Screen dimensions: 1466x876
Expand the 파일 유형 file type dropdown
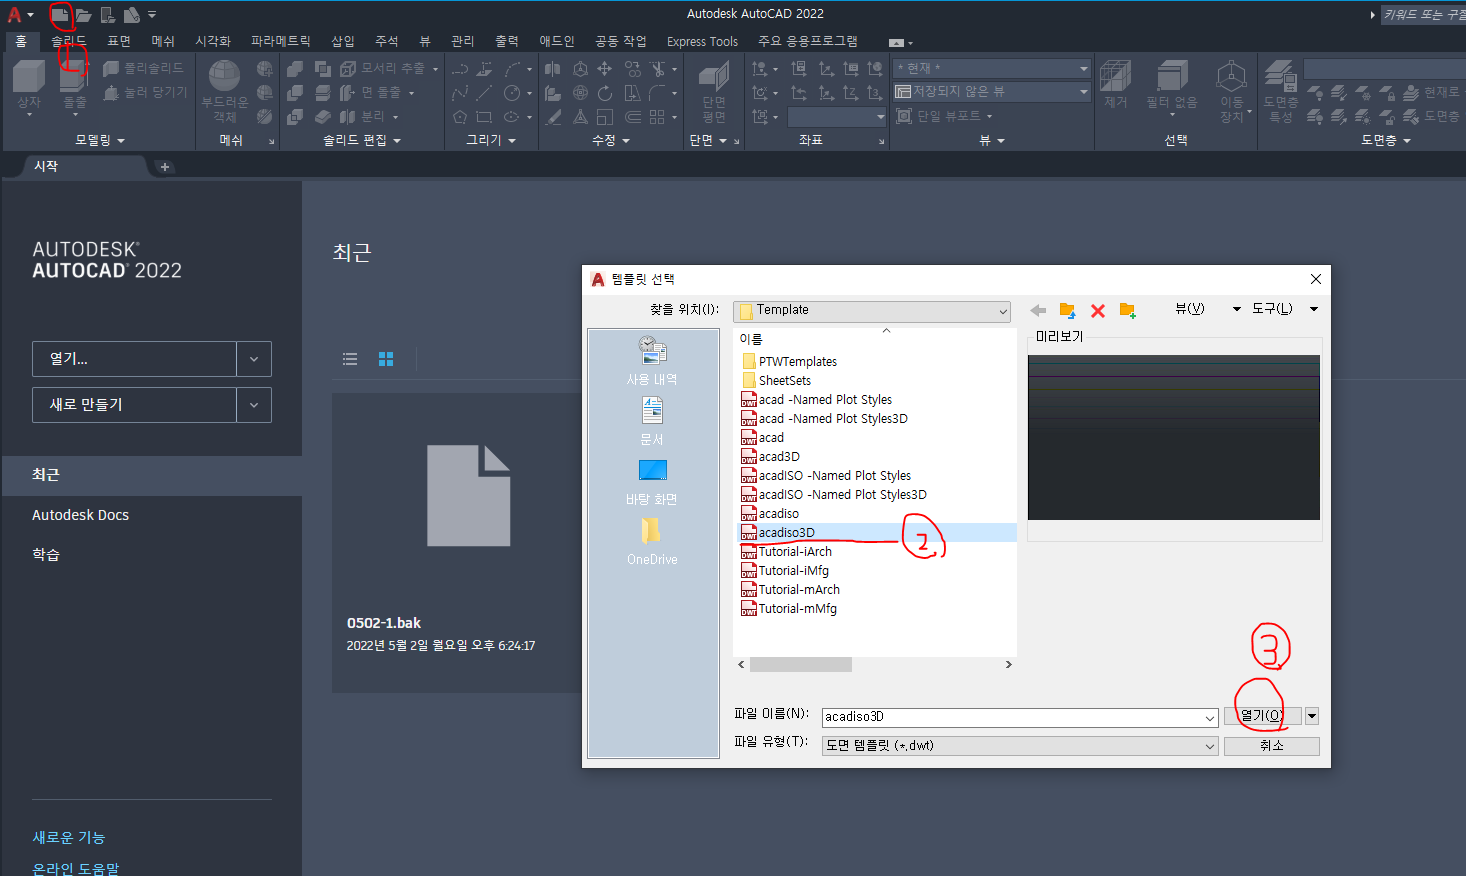(1210, 746)
